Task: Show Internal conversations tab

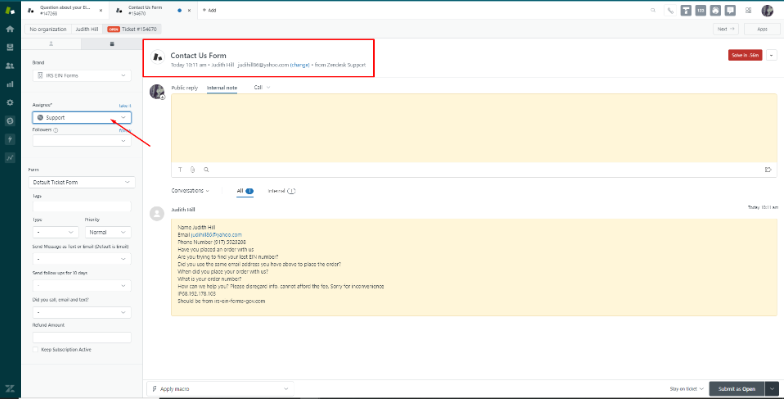Action: tap(282, 190)
